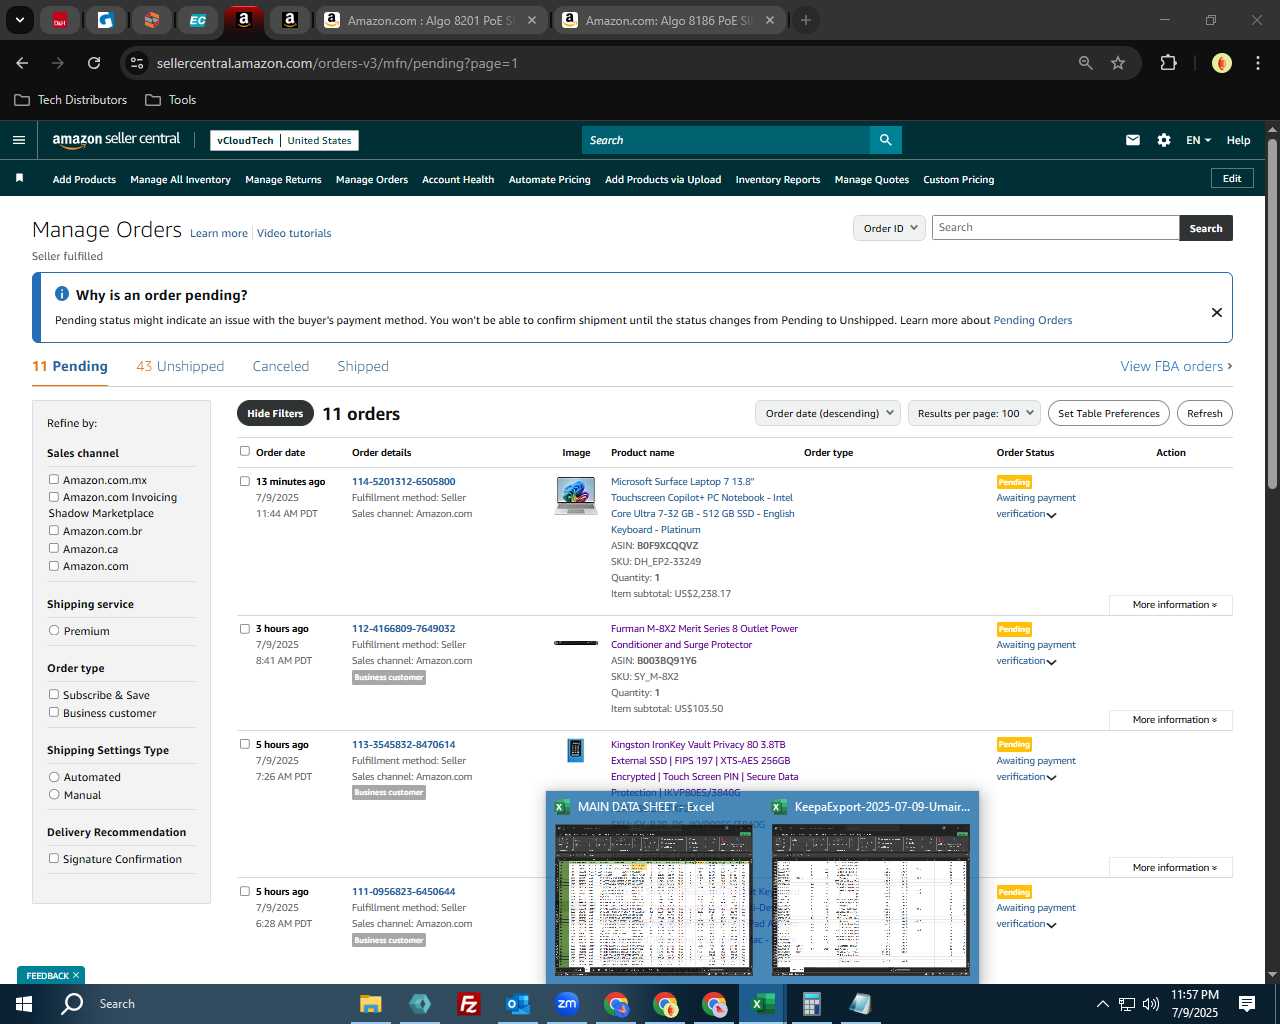The height and width of the screenshot is (1024, 1280).
Task: Click the Set Table Preferences button
Action: [1109, 413]
